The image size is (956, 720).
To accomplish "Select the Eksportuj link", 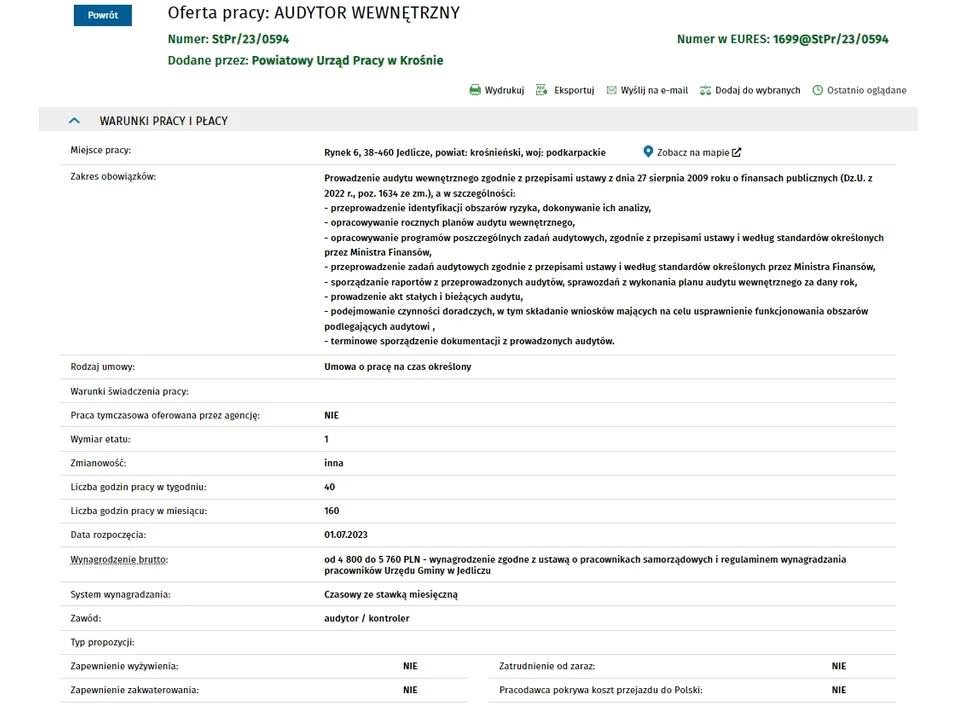I will coord(574,90).
